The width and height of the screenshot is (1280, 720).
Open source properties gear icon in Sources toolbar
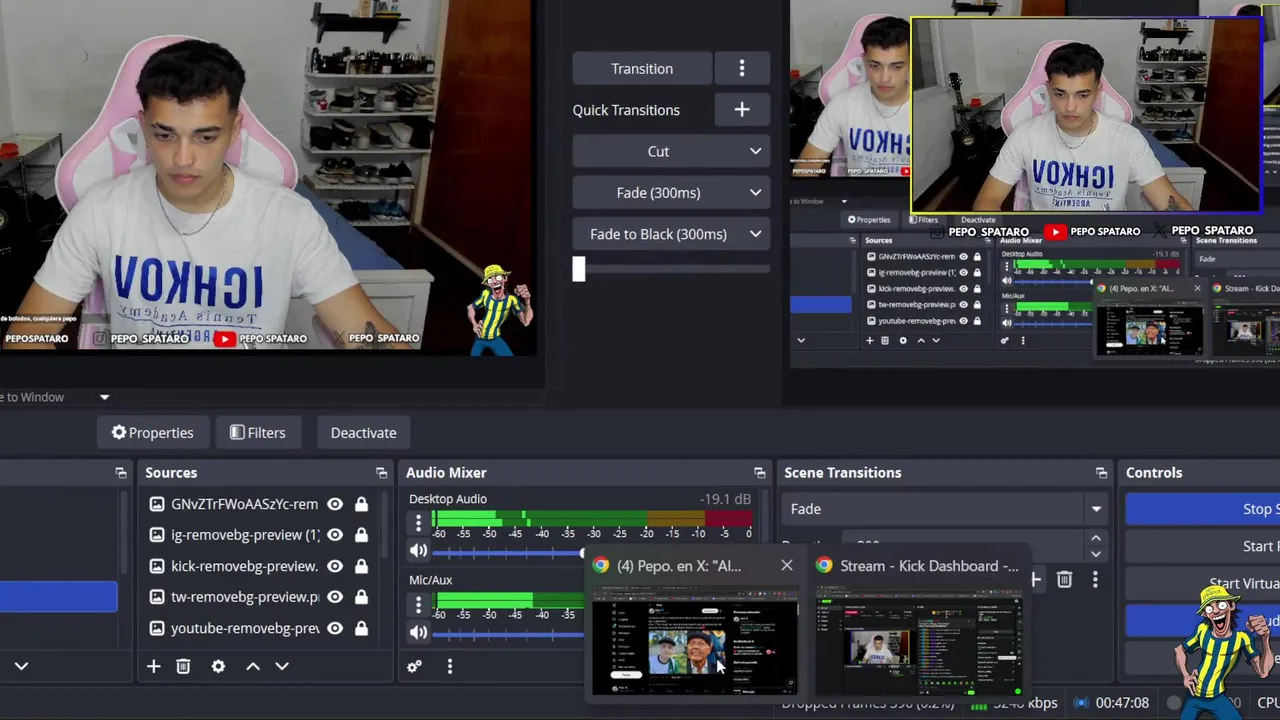click(x=218, y=666)
